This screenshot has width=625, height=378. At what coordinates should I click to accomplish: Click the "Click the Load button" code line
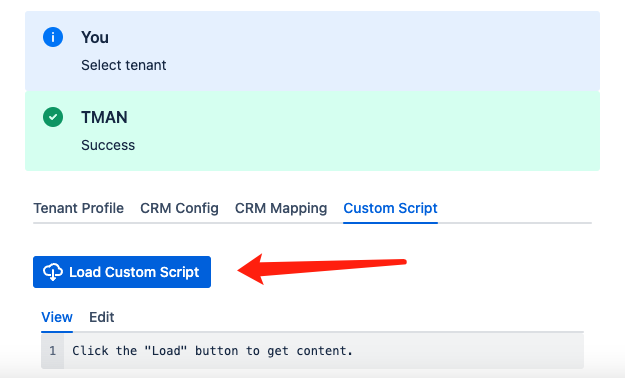point(212,351)
